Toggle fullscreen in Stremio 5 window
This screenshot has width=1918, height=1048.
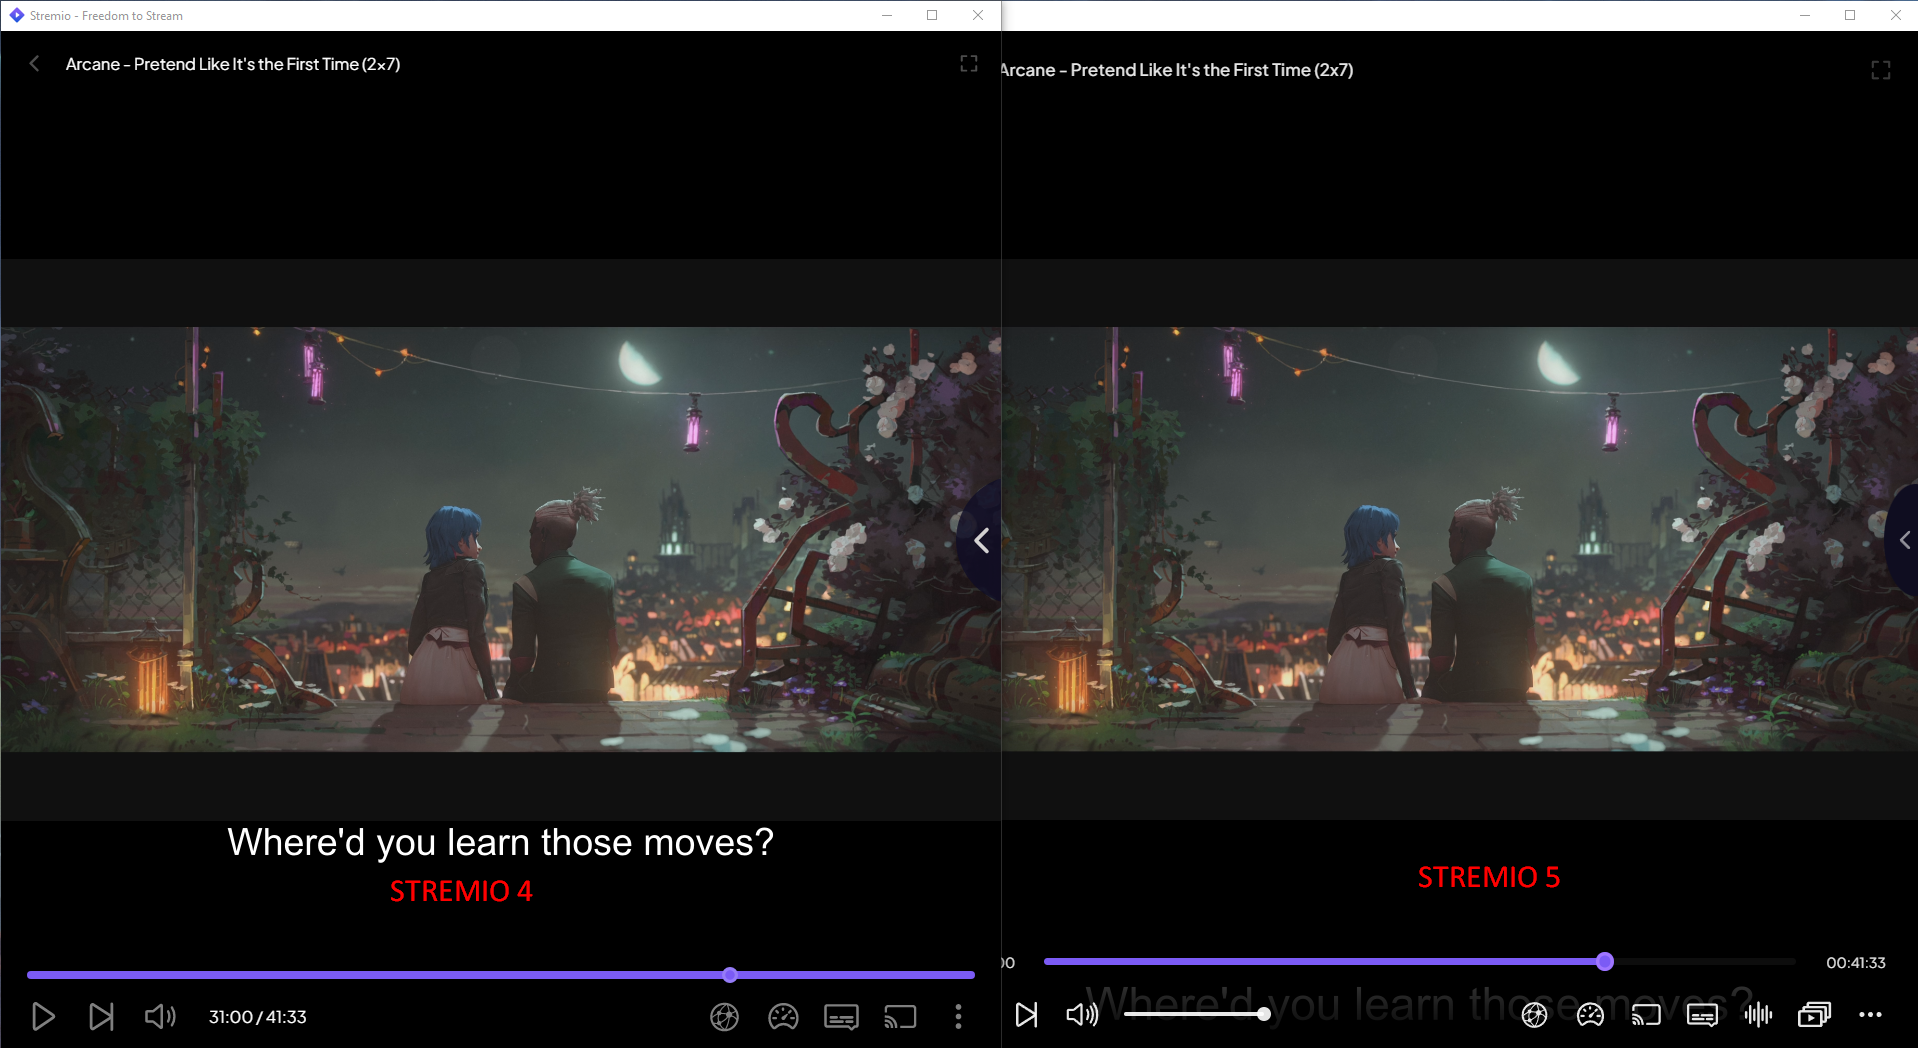pyautogui.click(x=1880, y=70)
